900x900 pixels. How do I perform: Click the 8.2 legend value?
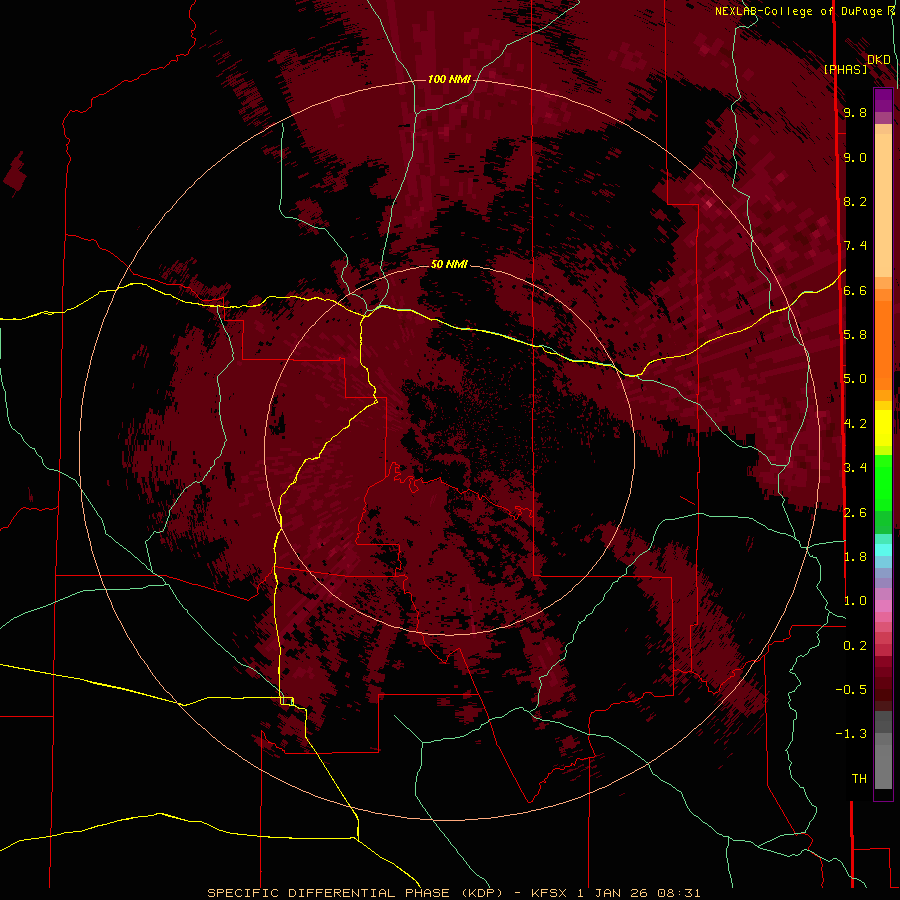pyautogui.click(x=855, y=201)
